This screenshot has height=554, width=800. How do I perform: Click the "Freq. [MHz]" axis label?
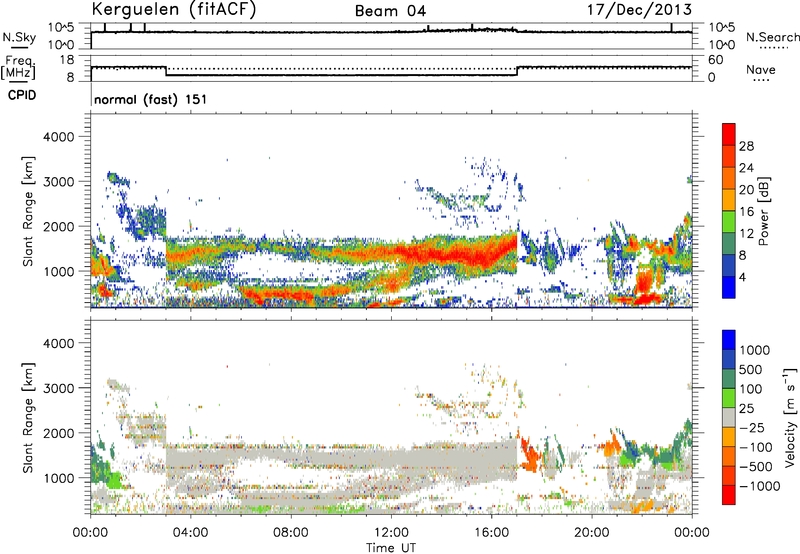click(19, 68)
